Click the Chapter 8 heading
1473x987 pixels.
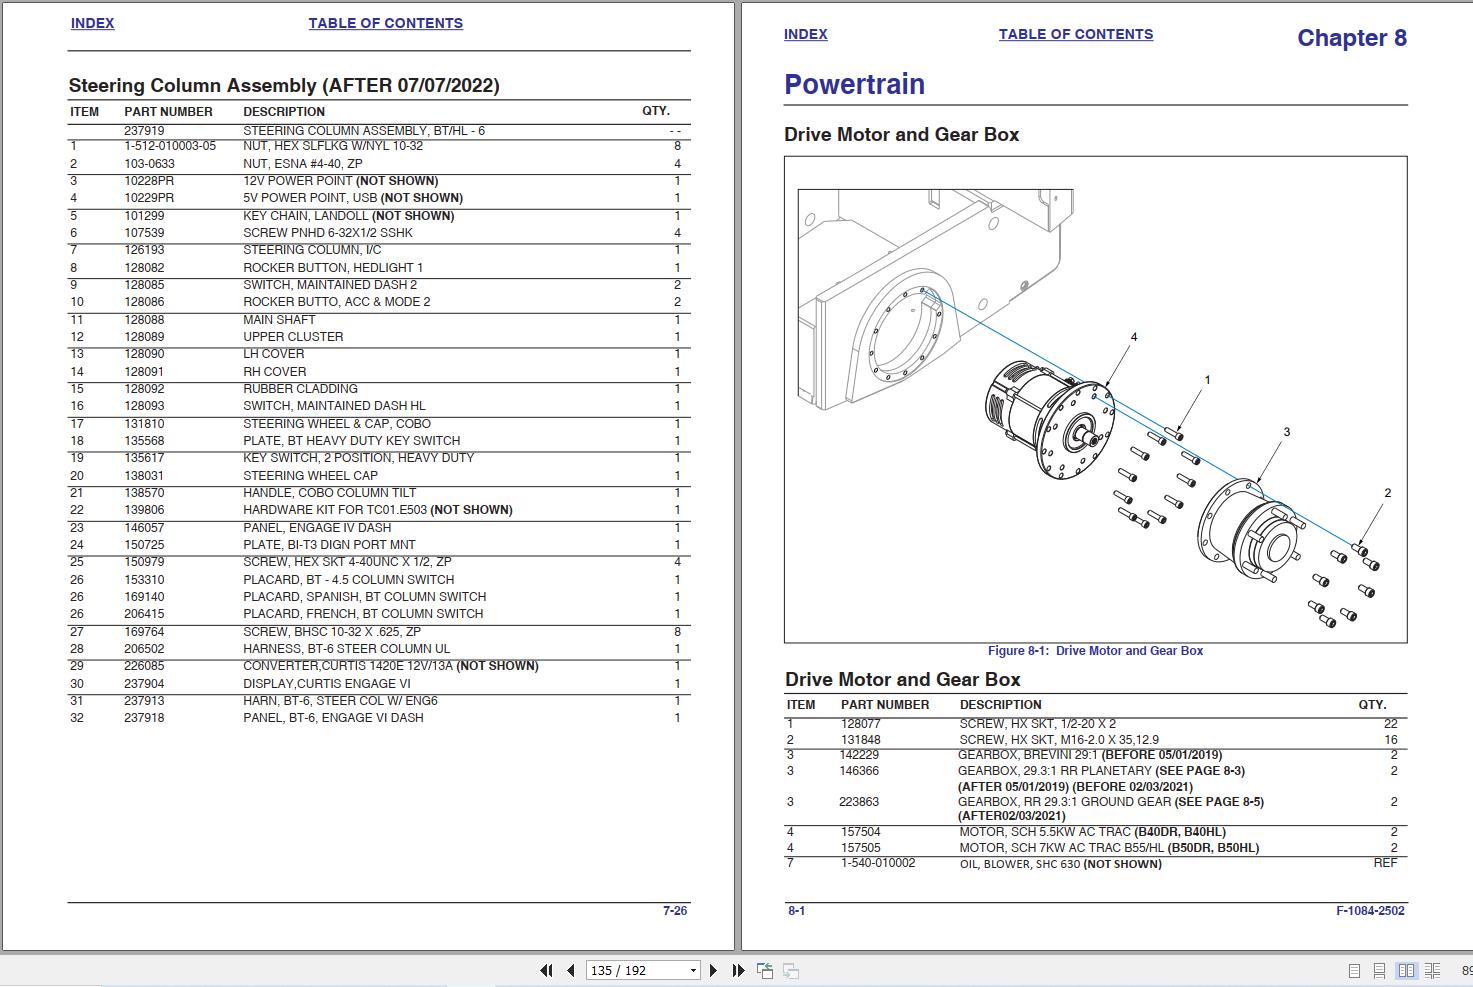[1352, 38]
